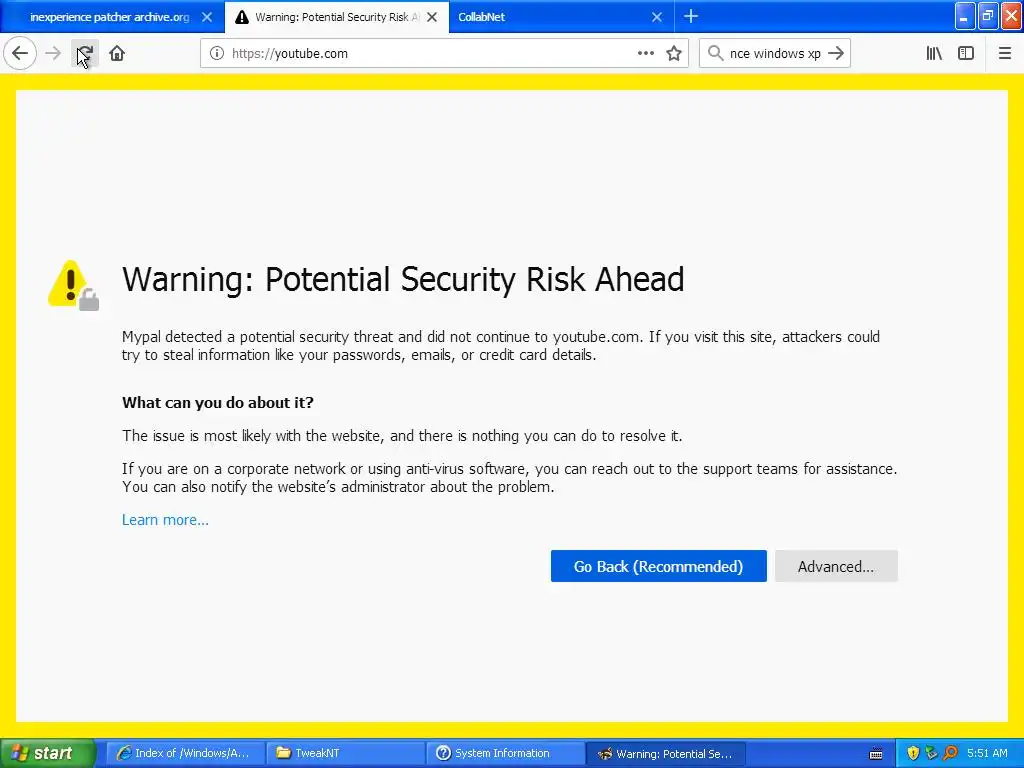
Task: Select Warning: Potential Se... taskbar button
Action: [x=665, y=753]
